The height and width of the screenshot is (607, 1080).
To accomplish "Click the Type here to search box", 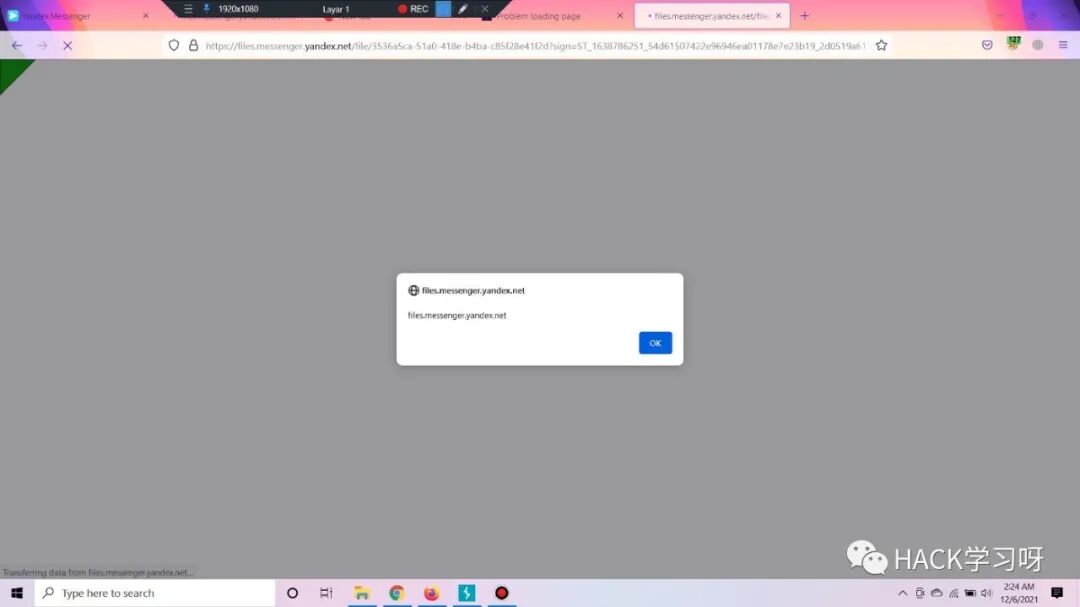I will 155,593.
